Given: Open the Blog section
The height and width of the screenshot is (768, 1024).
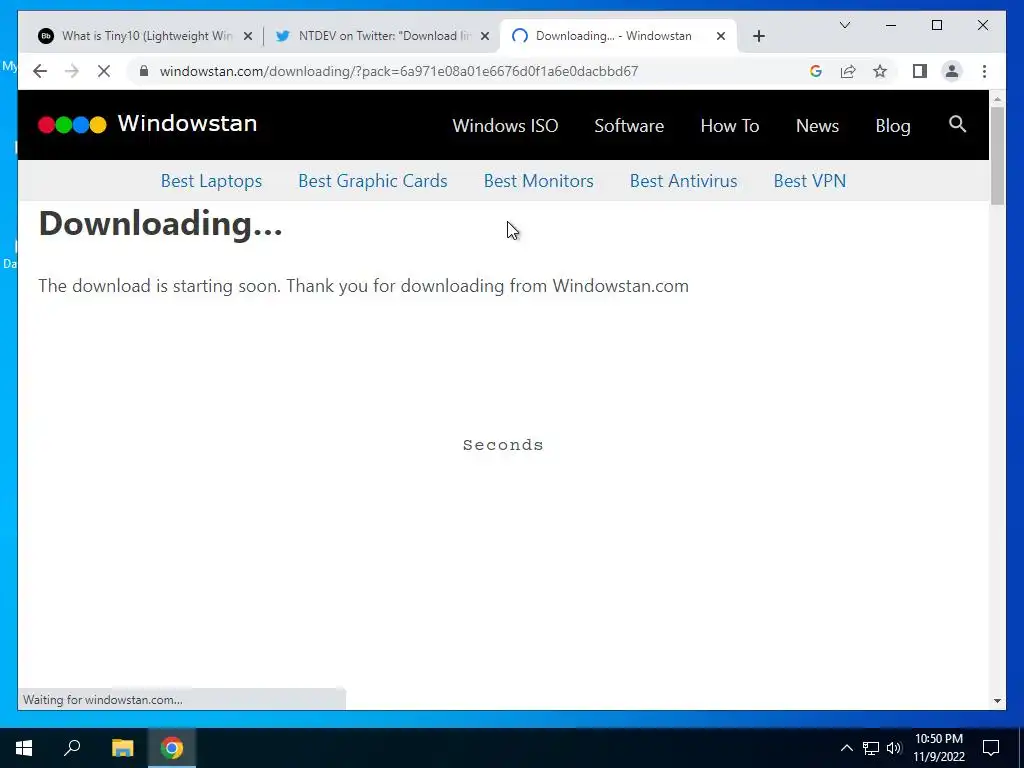Looking at the screenshot, I should 893,125.
